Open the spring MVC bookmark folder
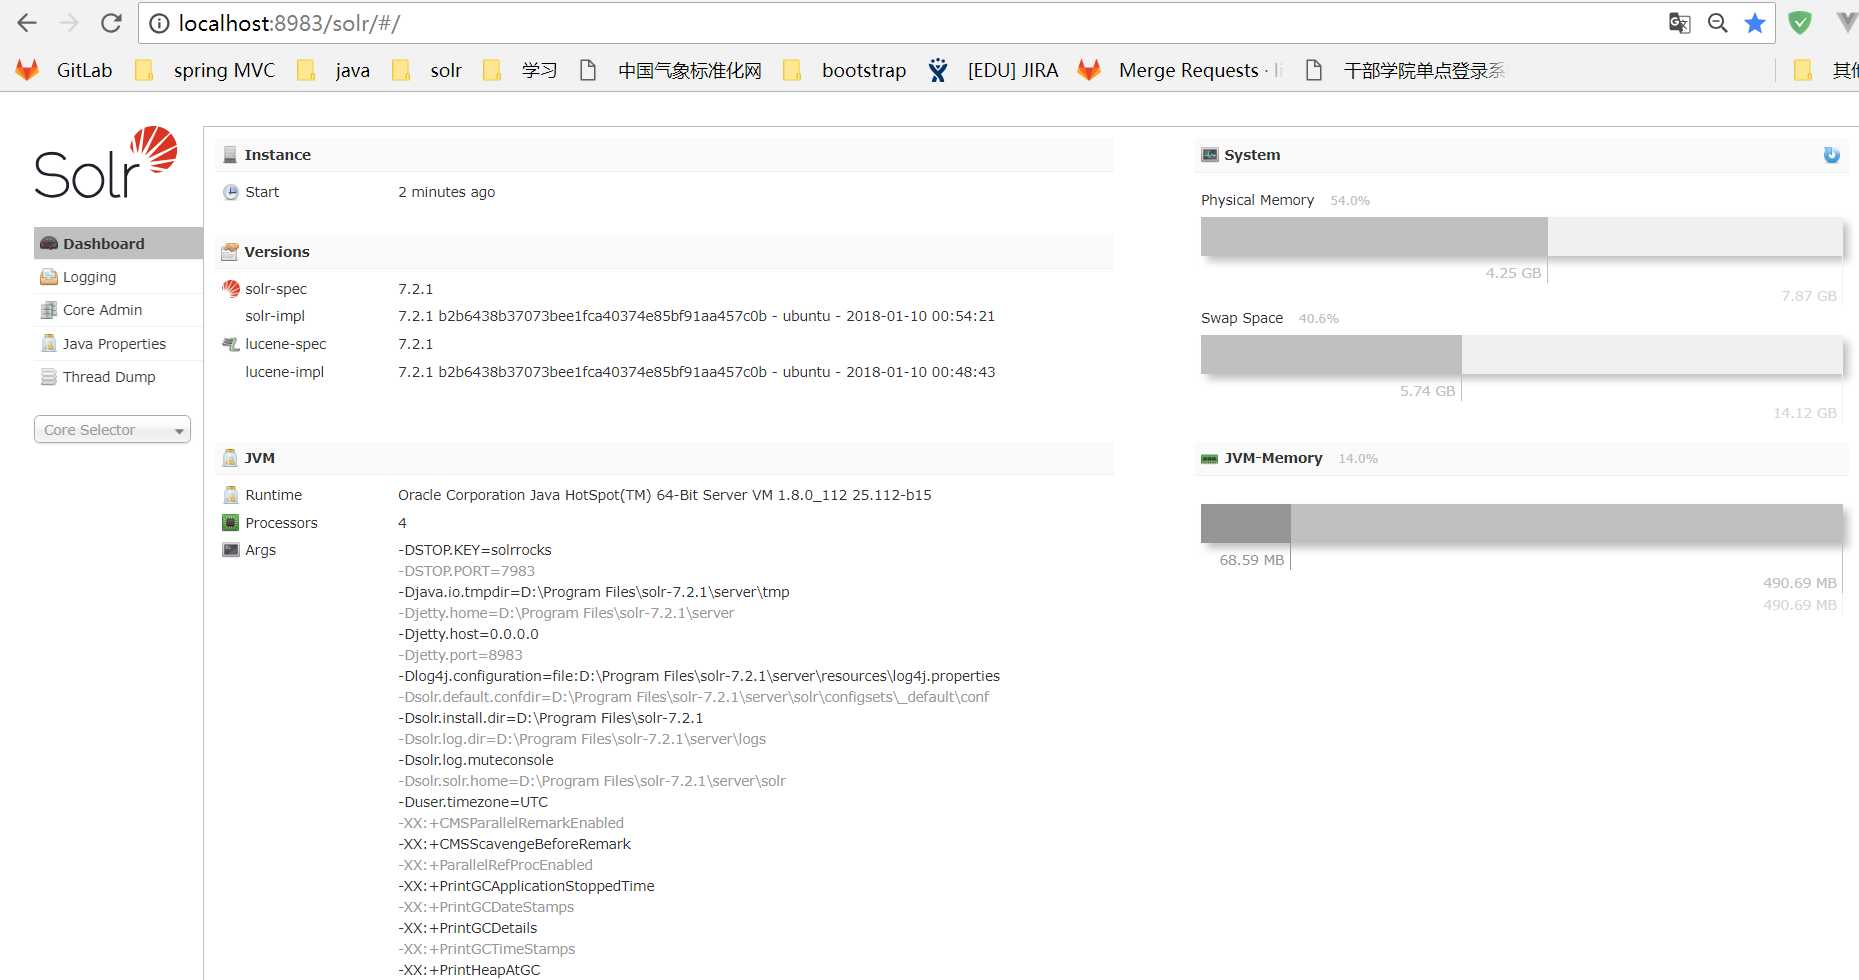 pos(205,70)
